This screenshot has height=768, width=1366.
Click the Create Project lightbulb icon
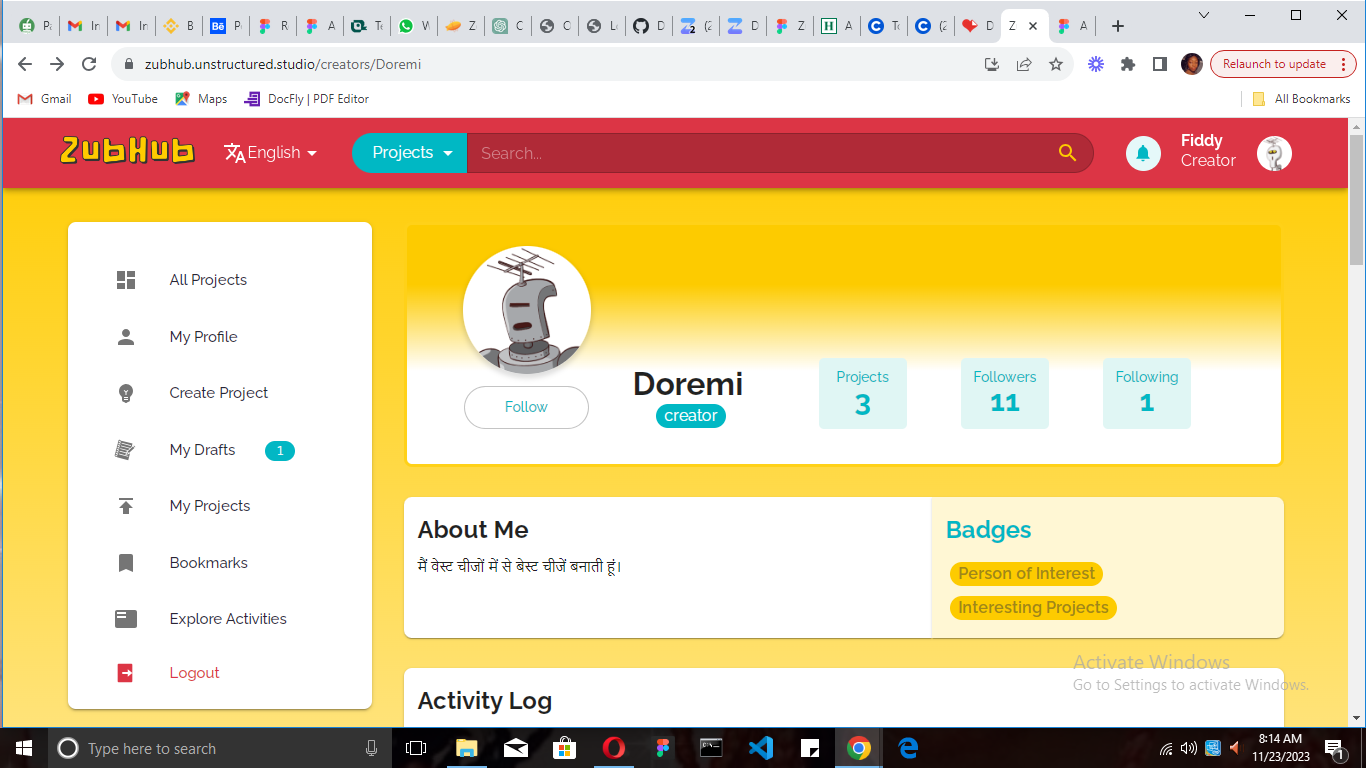click(126, 393)
